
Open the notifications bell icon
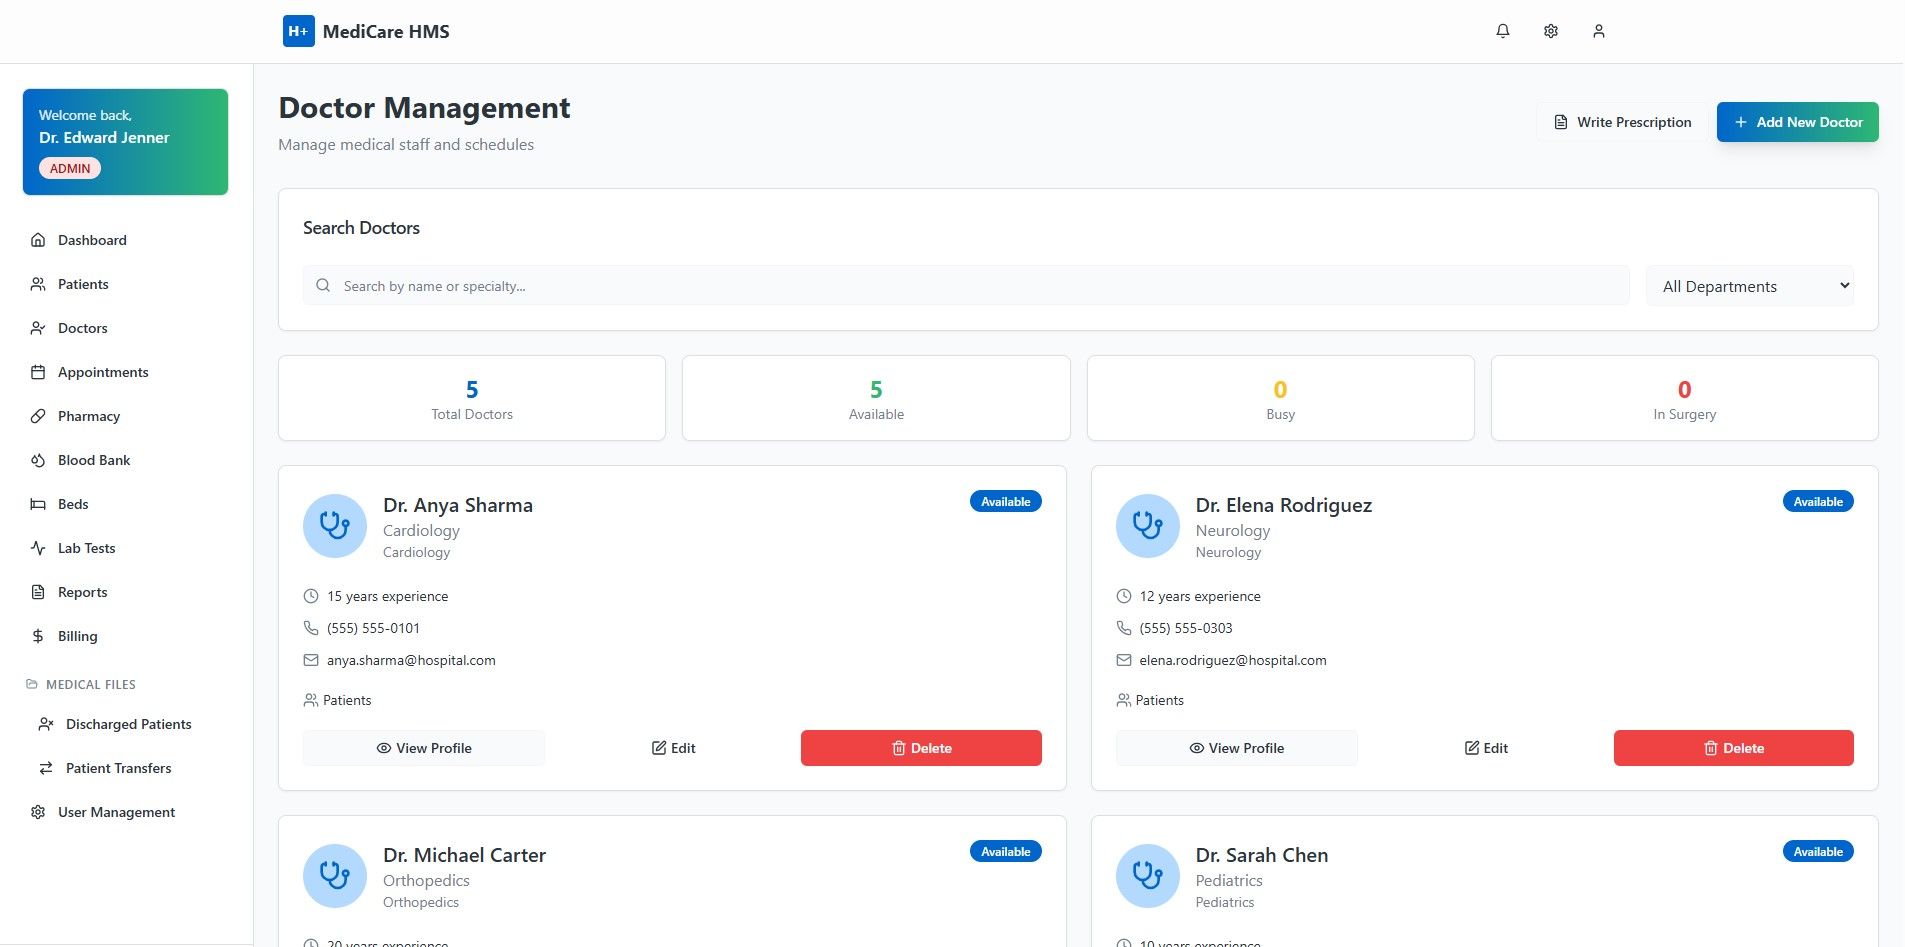pos(1502,30)
